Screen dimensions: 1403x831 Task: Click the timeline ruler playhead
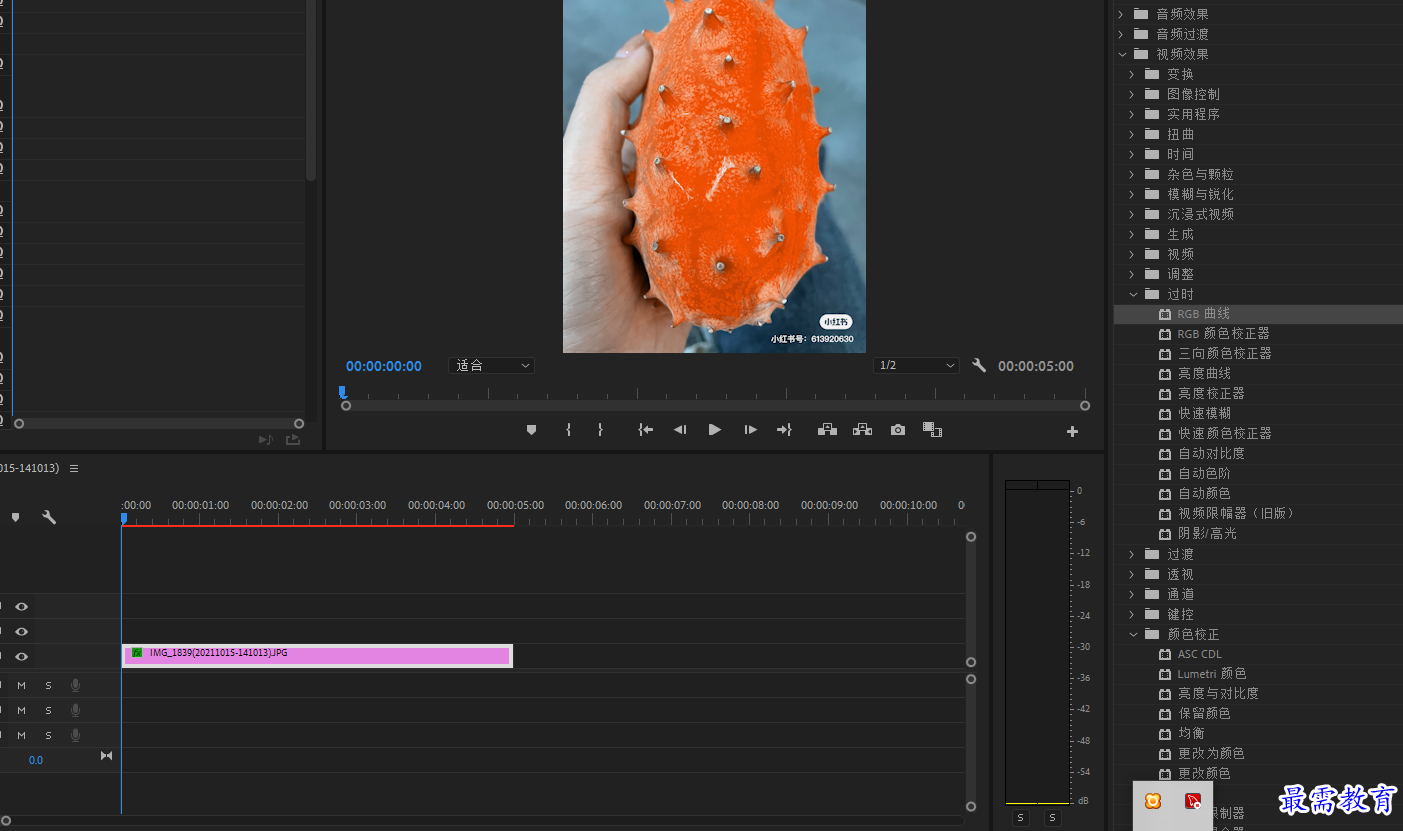pyautogui.click(x=124, y=518)
